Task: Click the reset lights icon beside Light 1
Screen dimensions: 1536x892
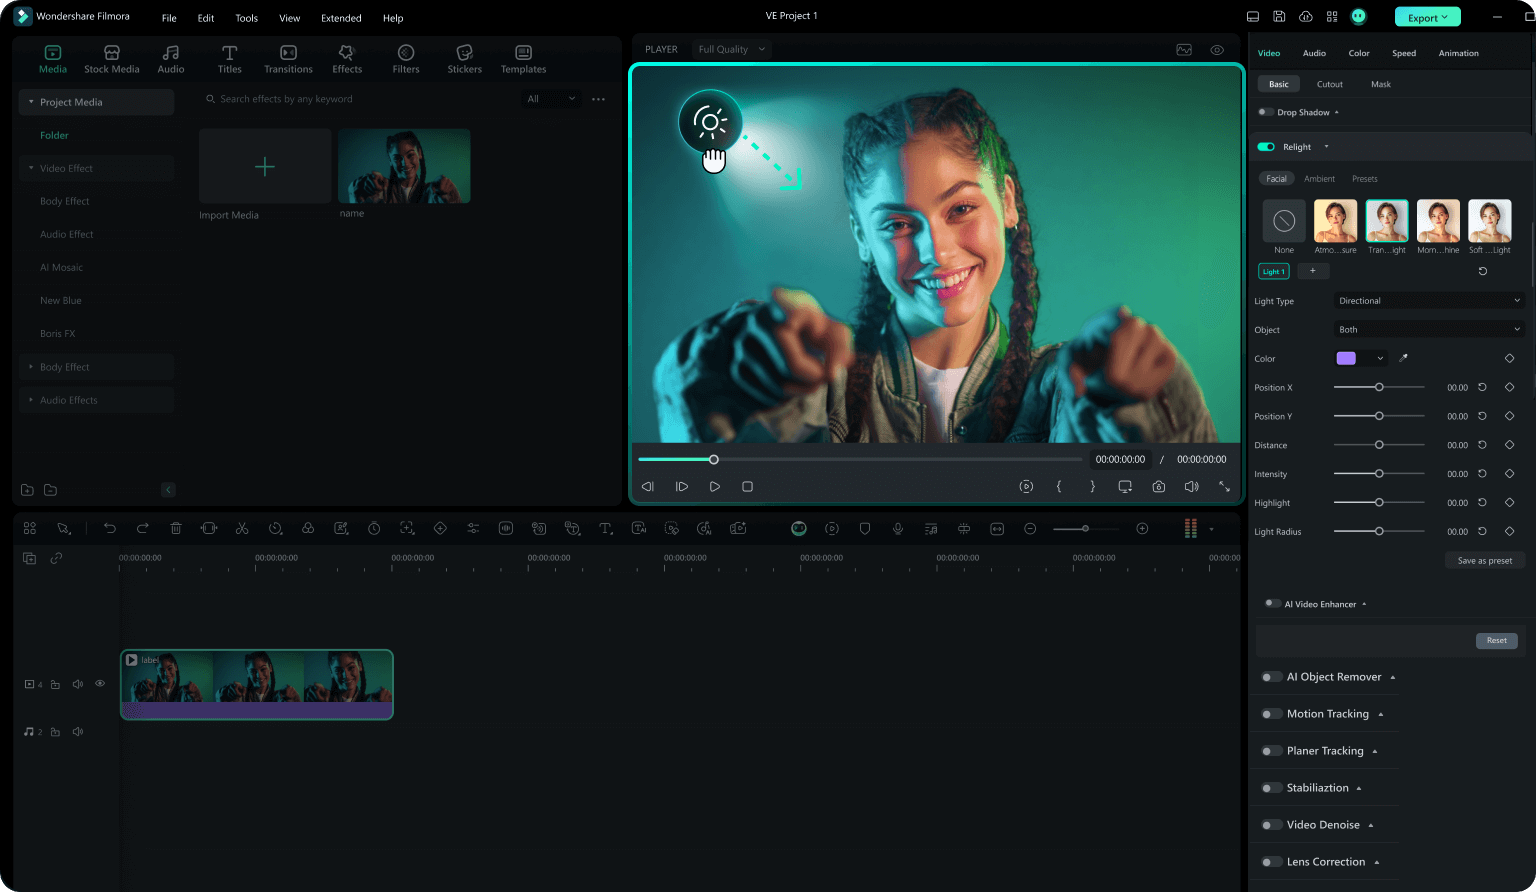Action: [1483, 271]
